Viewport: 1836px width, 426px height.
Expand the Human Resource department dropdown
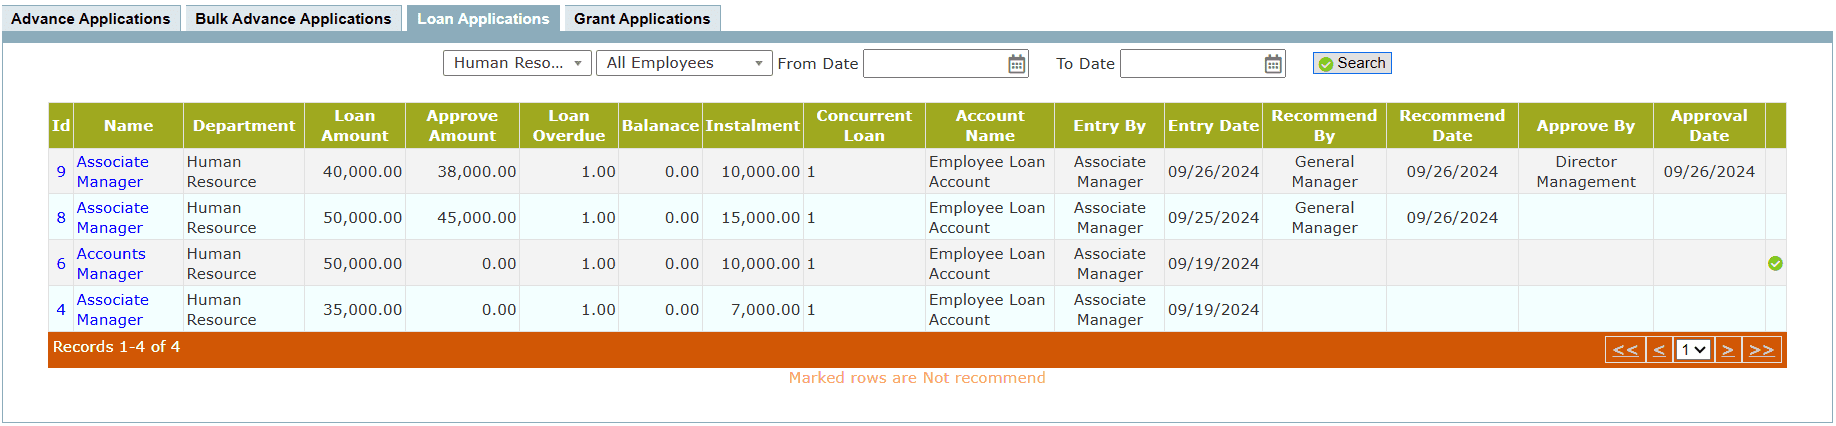(517, 63)
